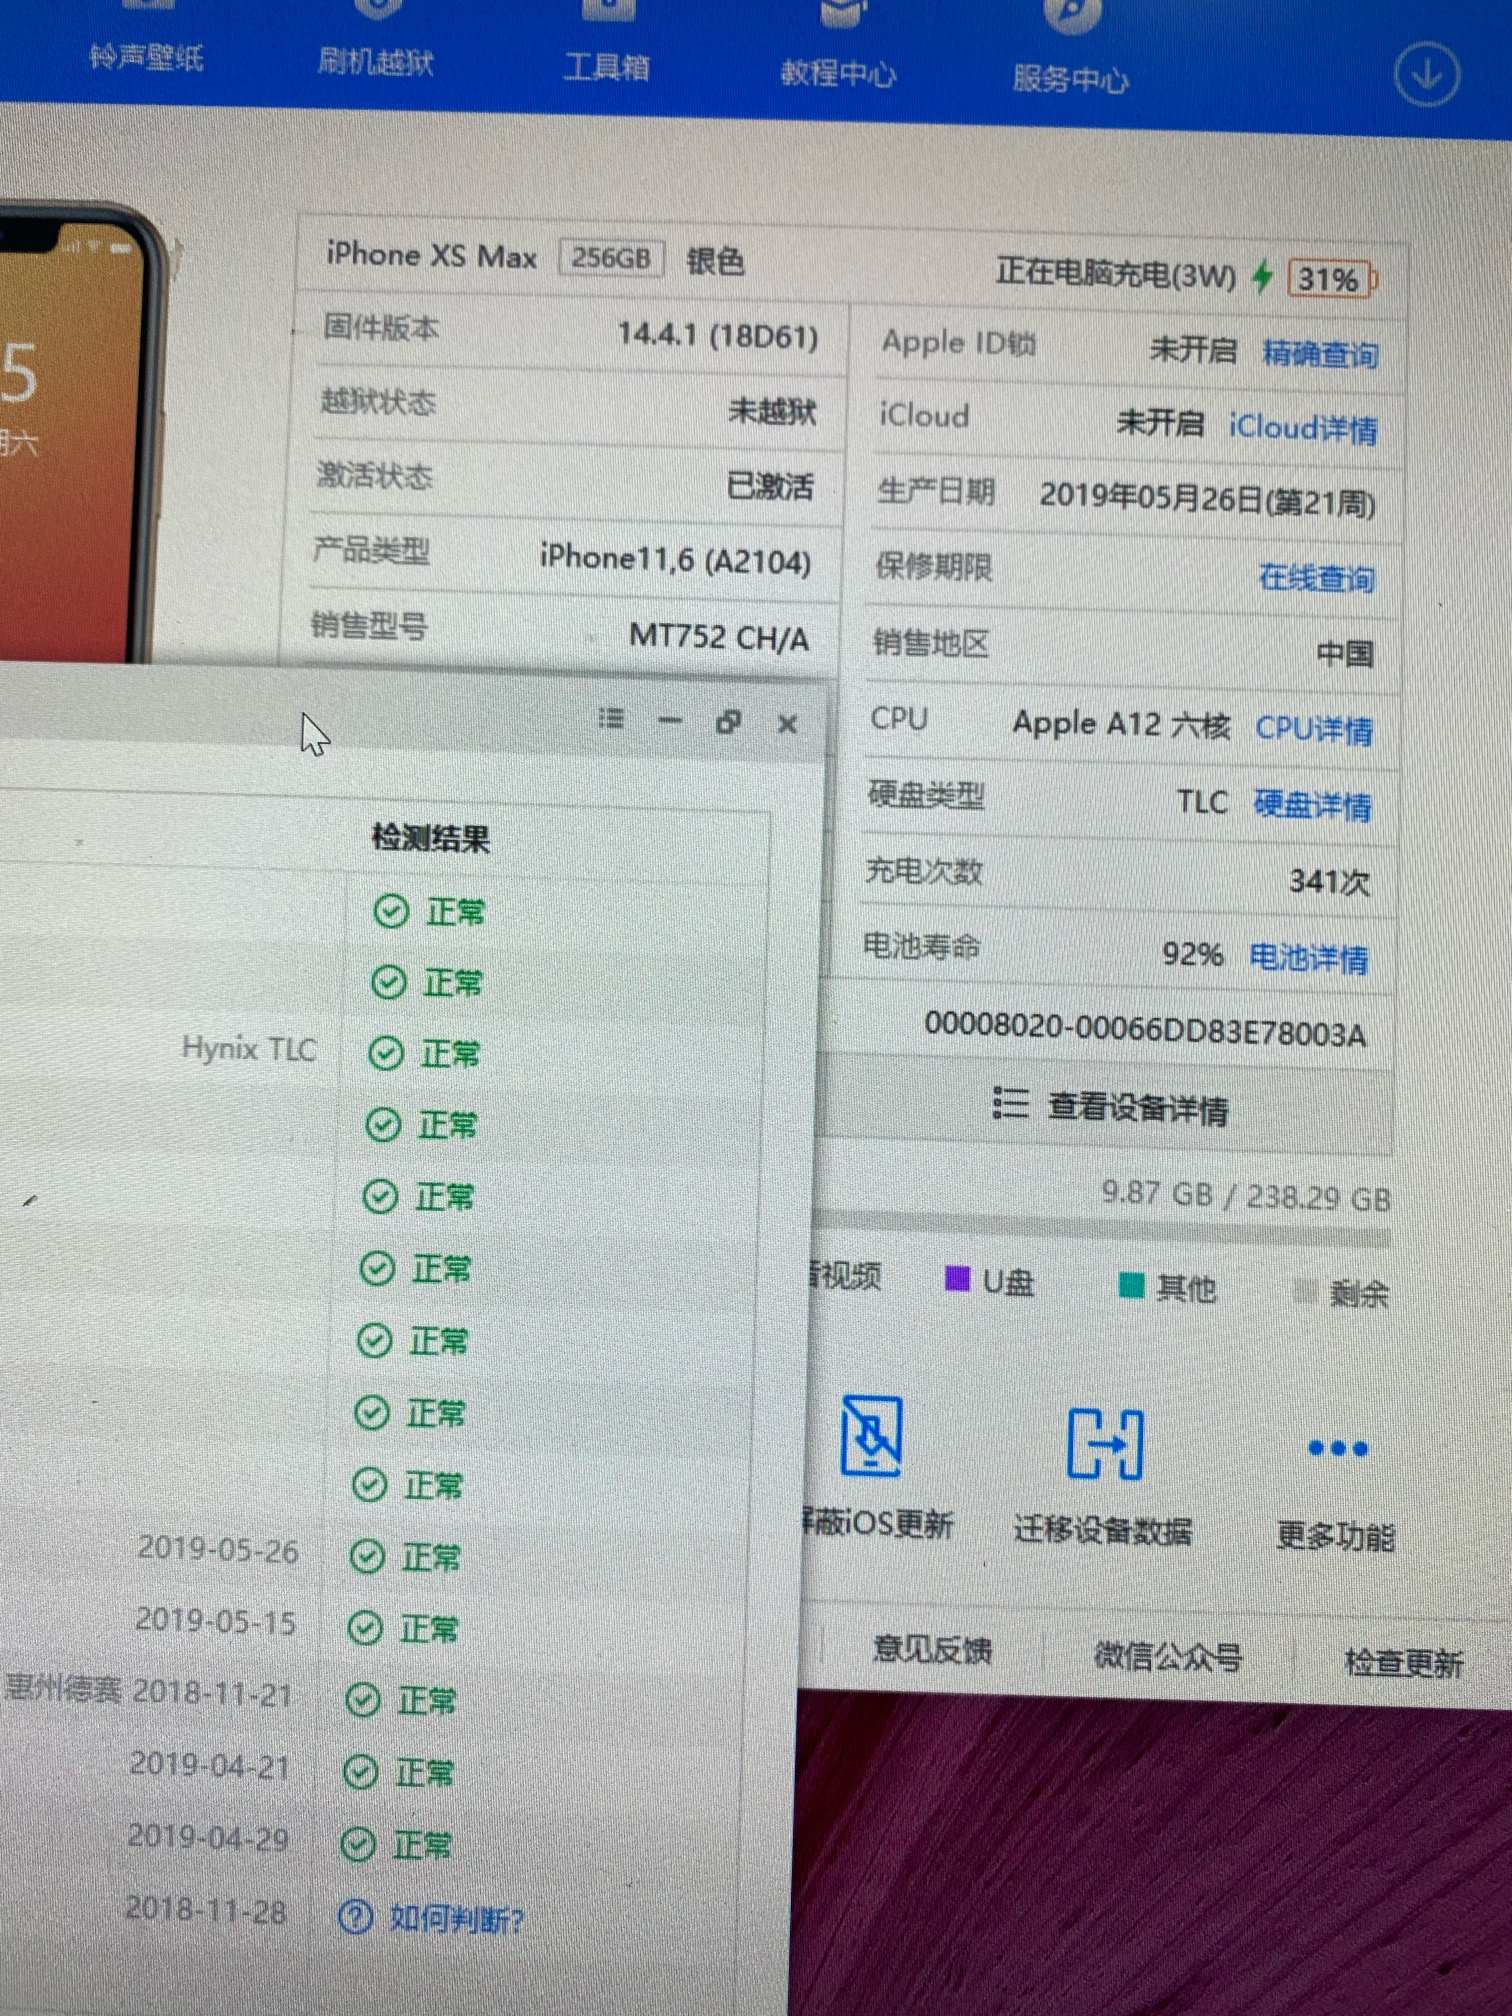Click the 正常 check icon in 2019-05-15 row

click(364, 1628)
